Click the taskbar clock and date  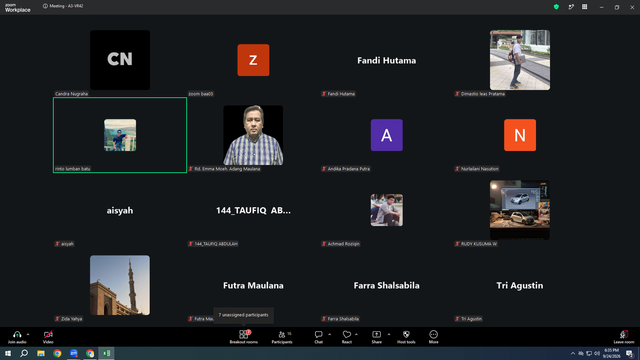611,353
